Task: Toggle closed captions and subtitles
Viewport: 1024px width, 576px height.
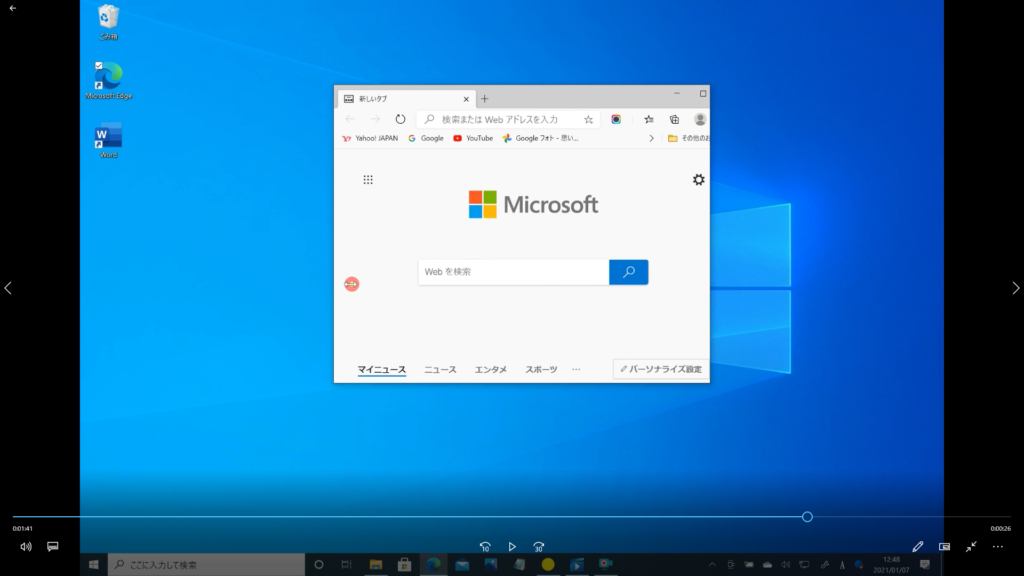Action: 53,547
